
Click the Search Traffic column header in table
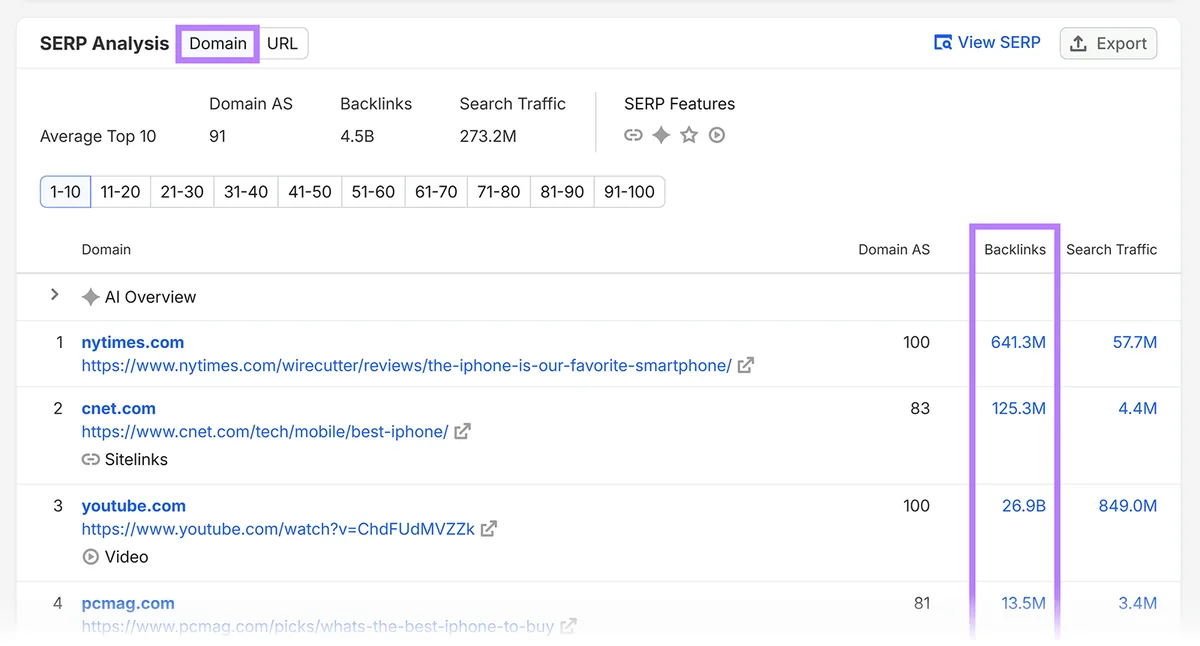[1111, 250]
